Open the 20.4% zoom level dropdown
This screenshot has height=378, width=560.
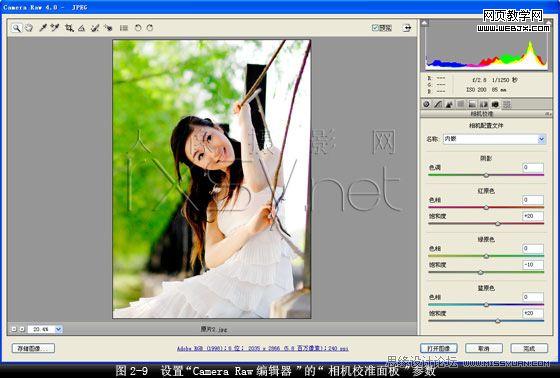point(45,329)
